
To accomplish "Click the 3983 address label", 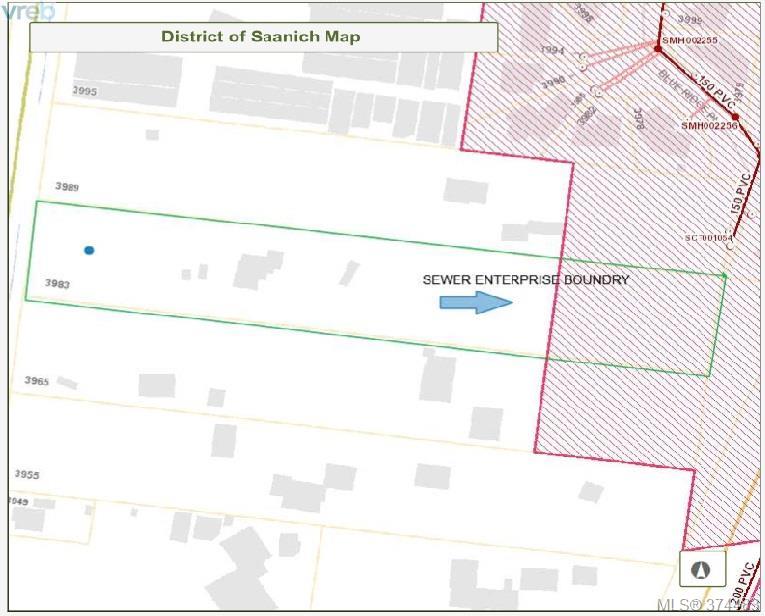I will pos(57,284).
